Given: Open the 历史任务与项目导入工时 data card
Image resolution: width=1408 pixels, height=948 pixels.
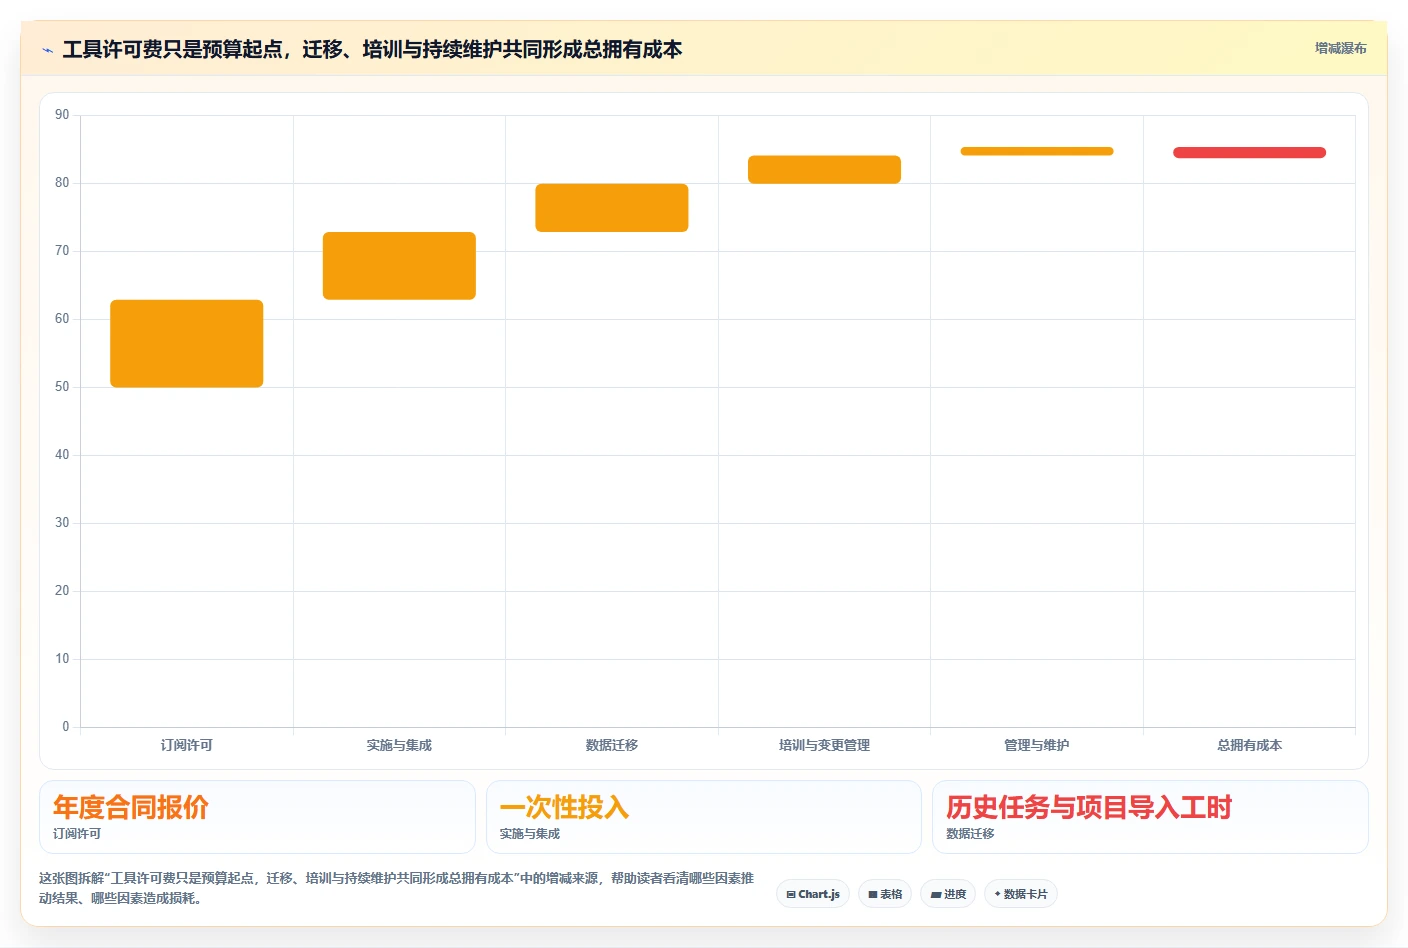Looking at the screenshot, I should click(x=1150, y=817).
